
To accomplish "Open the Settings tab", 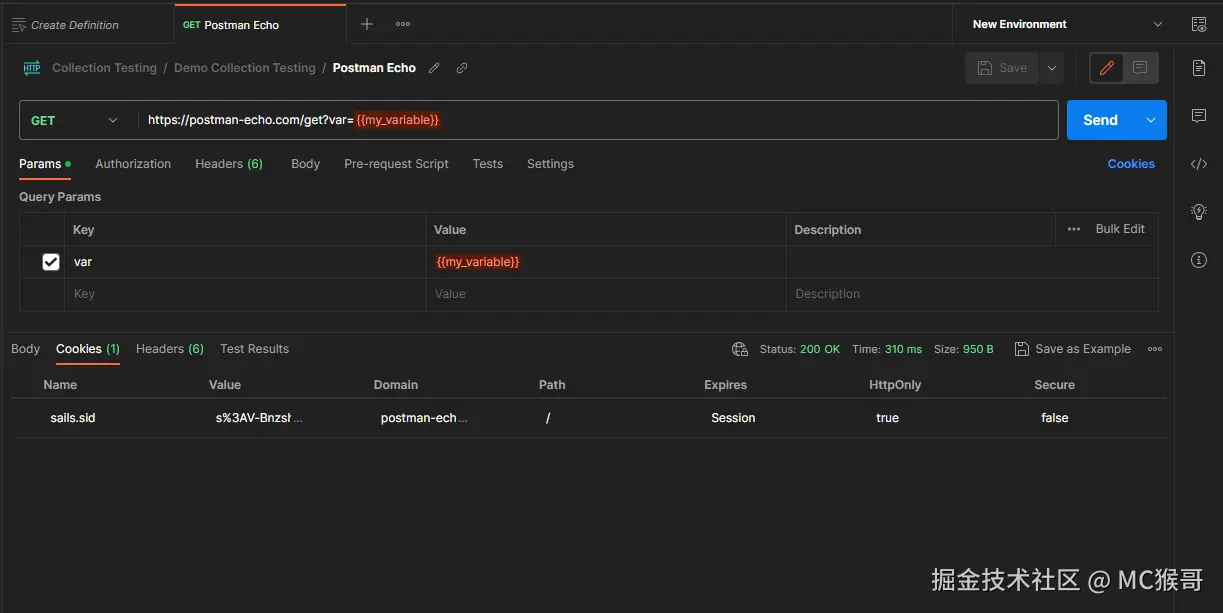I will tap(550, 164).
